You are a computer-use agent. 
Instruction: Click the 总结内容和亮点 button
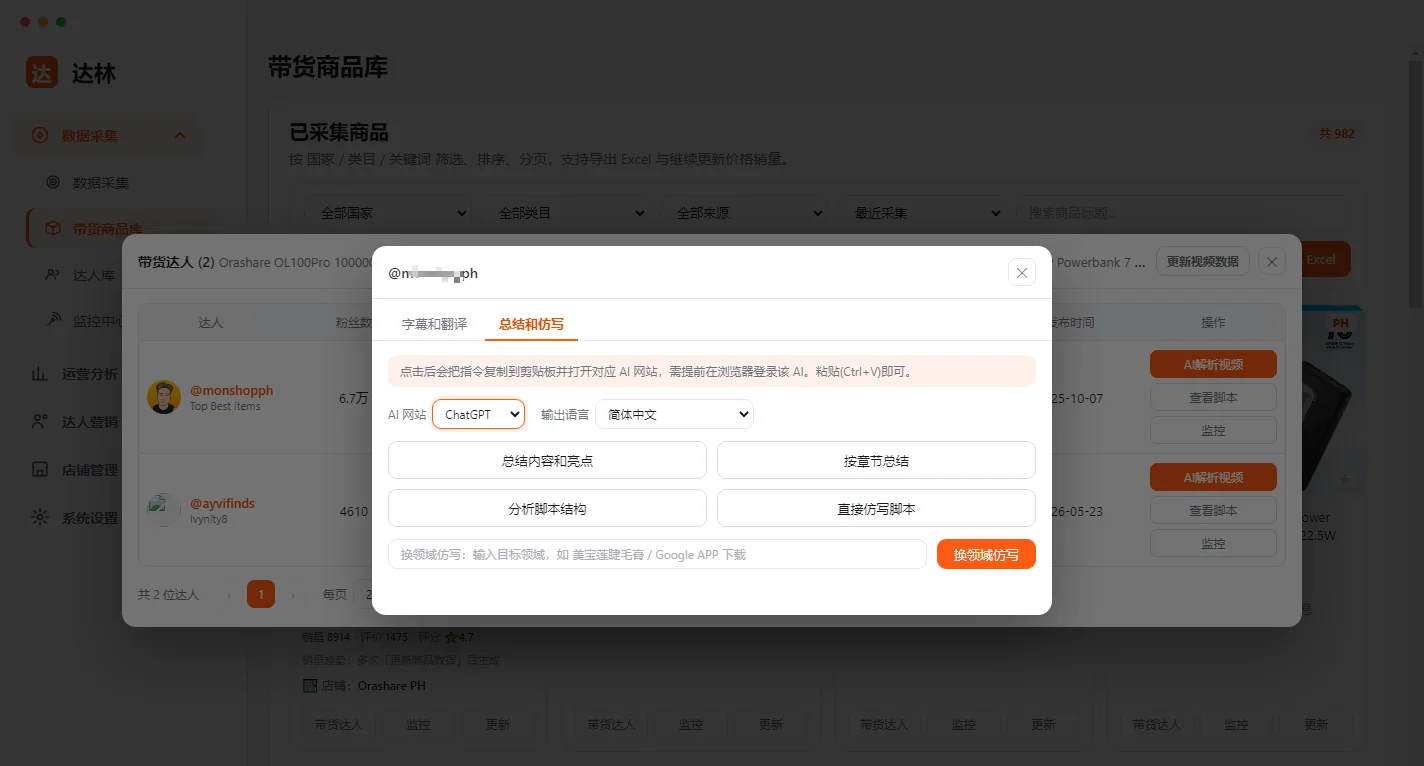(547, 461)
